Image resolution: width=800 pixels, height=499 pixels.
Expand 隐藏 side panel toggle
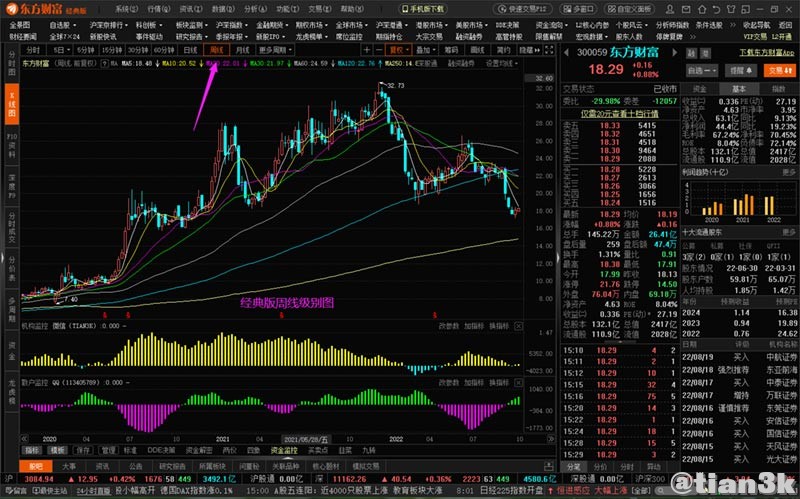(x=529, y=49)
